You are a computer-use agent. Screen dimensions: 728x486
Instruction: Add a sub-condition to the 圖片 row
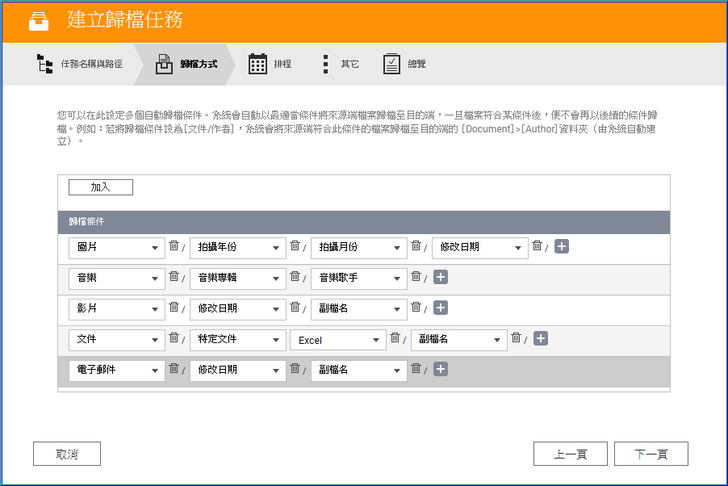[x=562, y=247]
